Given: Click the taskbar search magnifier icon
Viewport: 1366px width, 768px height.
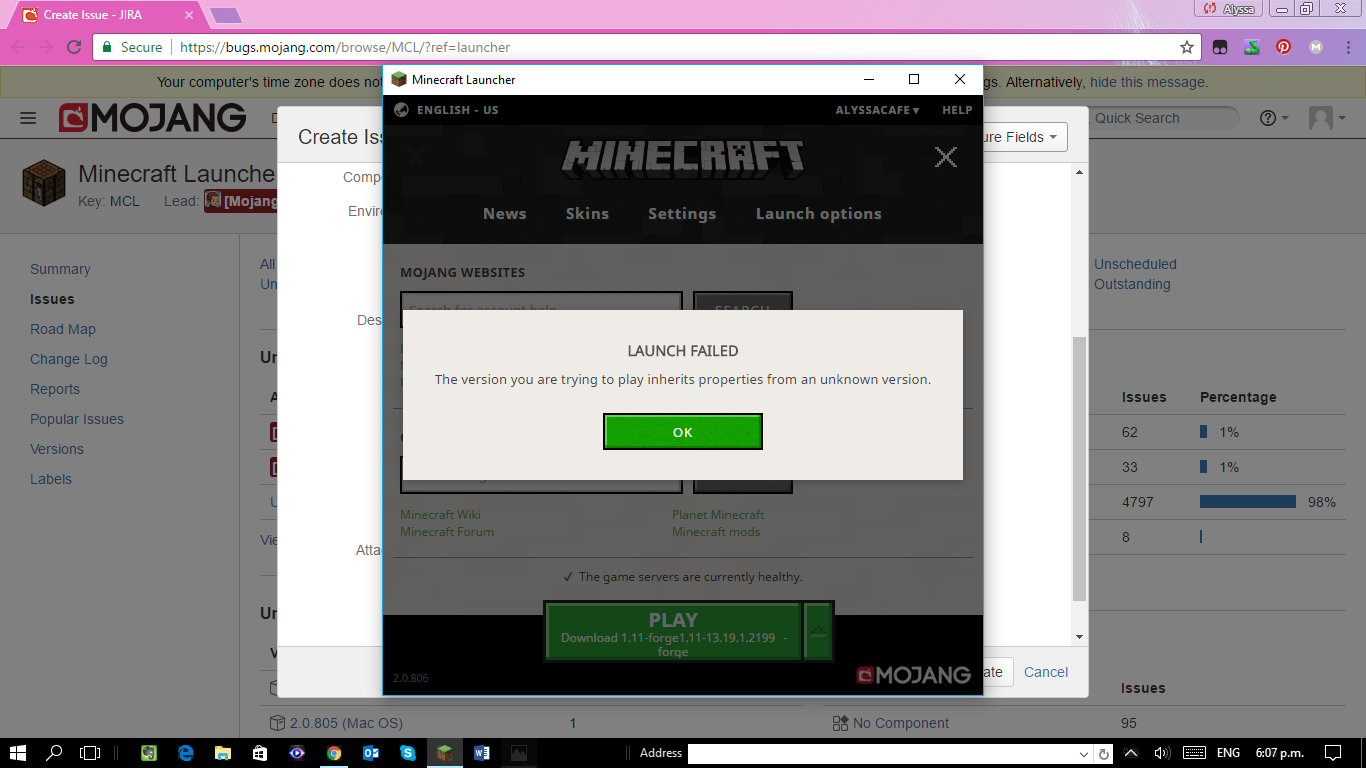Looking at the screenshot, I should pyautogui.click(x=54, y=753).
